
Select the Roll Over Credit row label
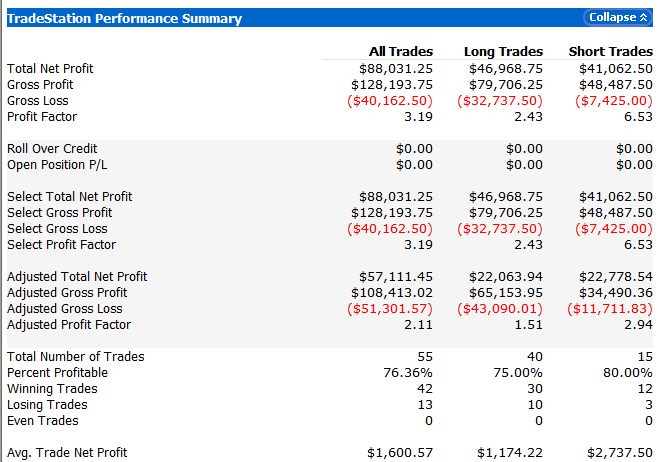pyautogui.click(x=52, y=149)
